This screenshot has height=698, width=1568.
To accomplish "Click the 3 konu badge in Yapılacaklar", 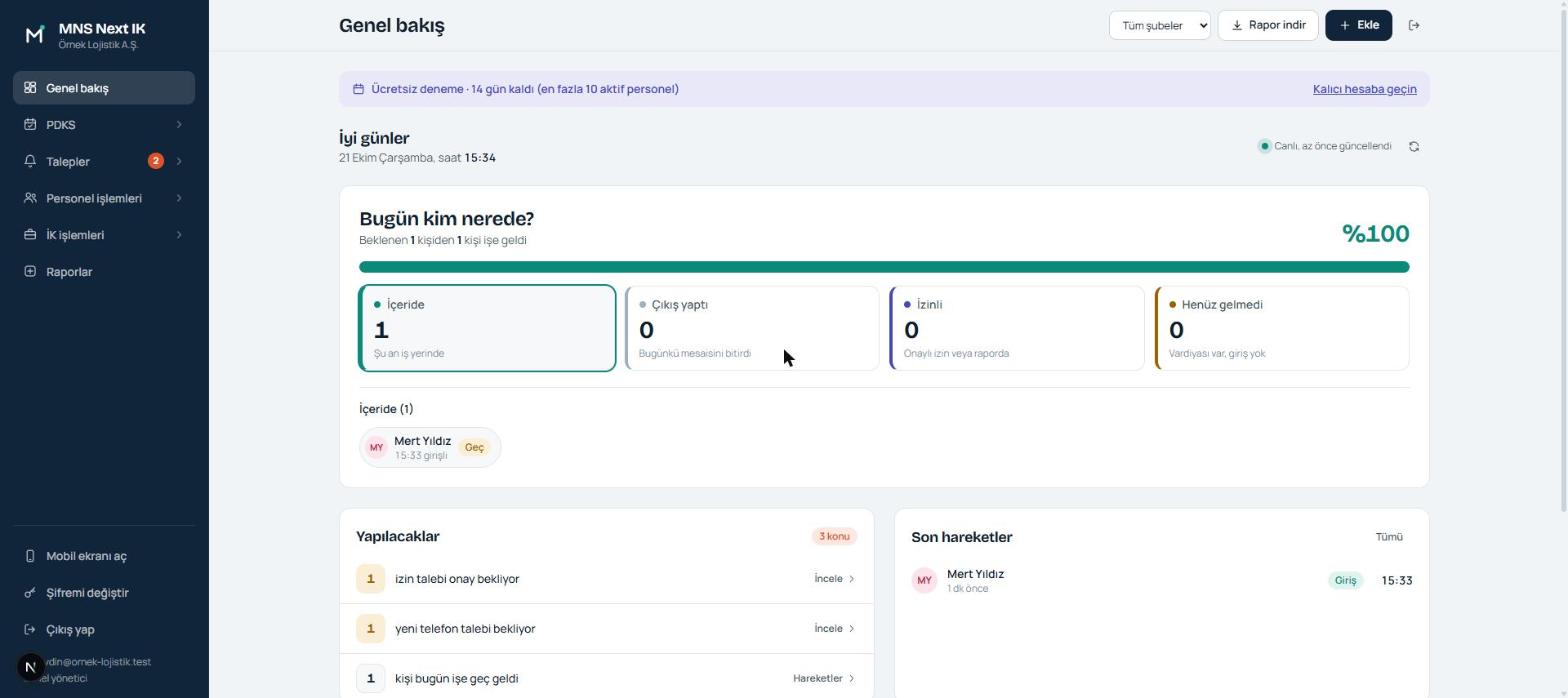I will [834, 537].
